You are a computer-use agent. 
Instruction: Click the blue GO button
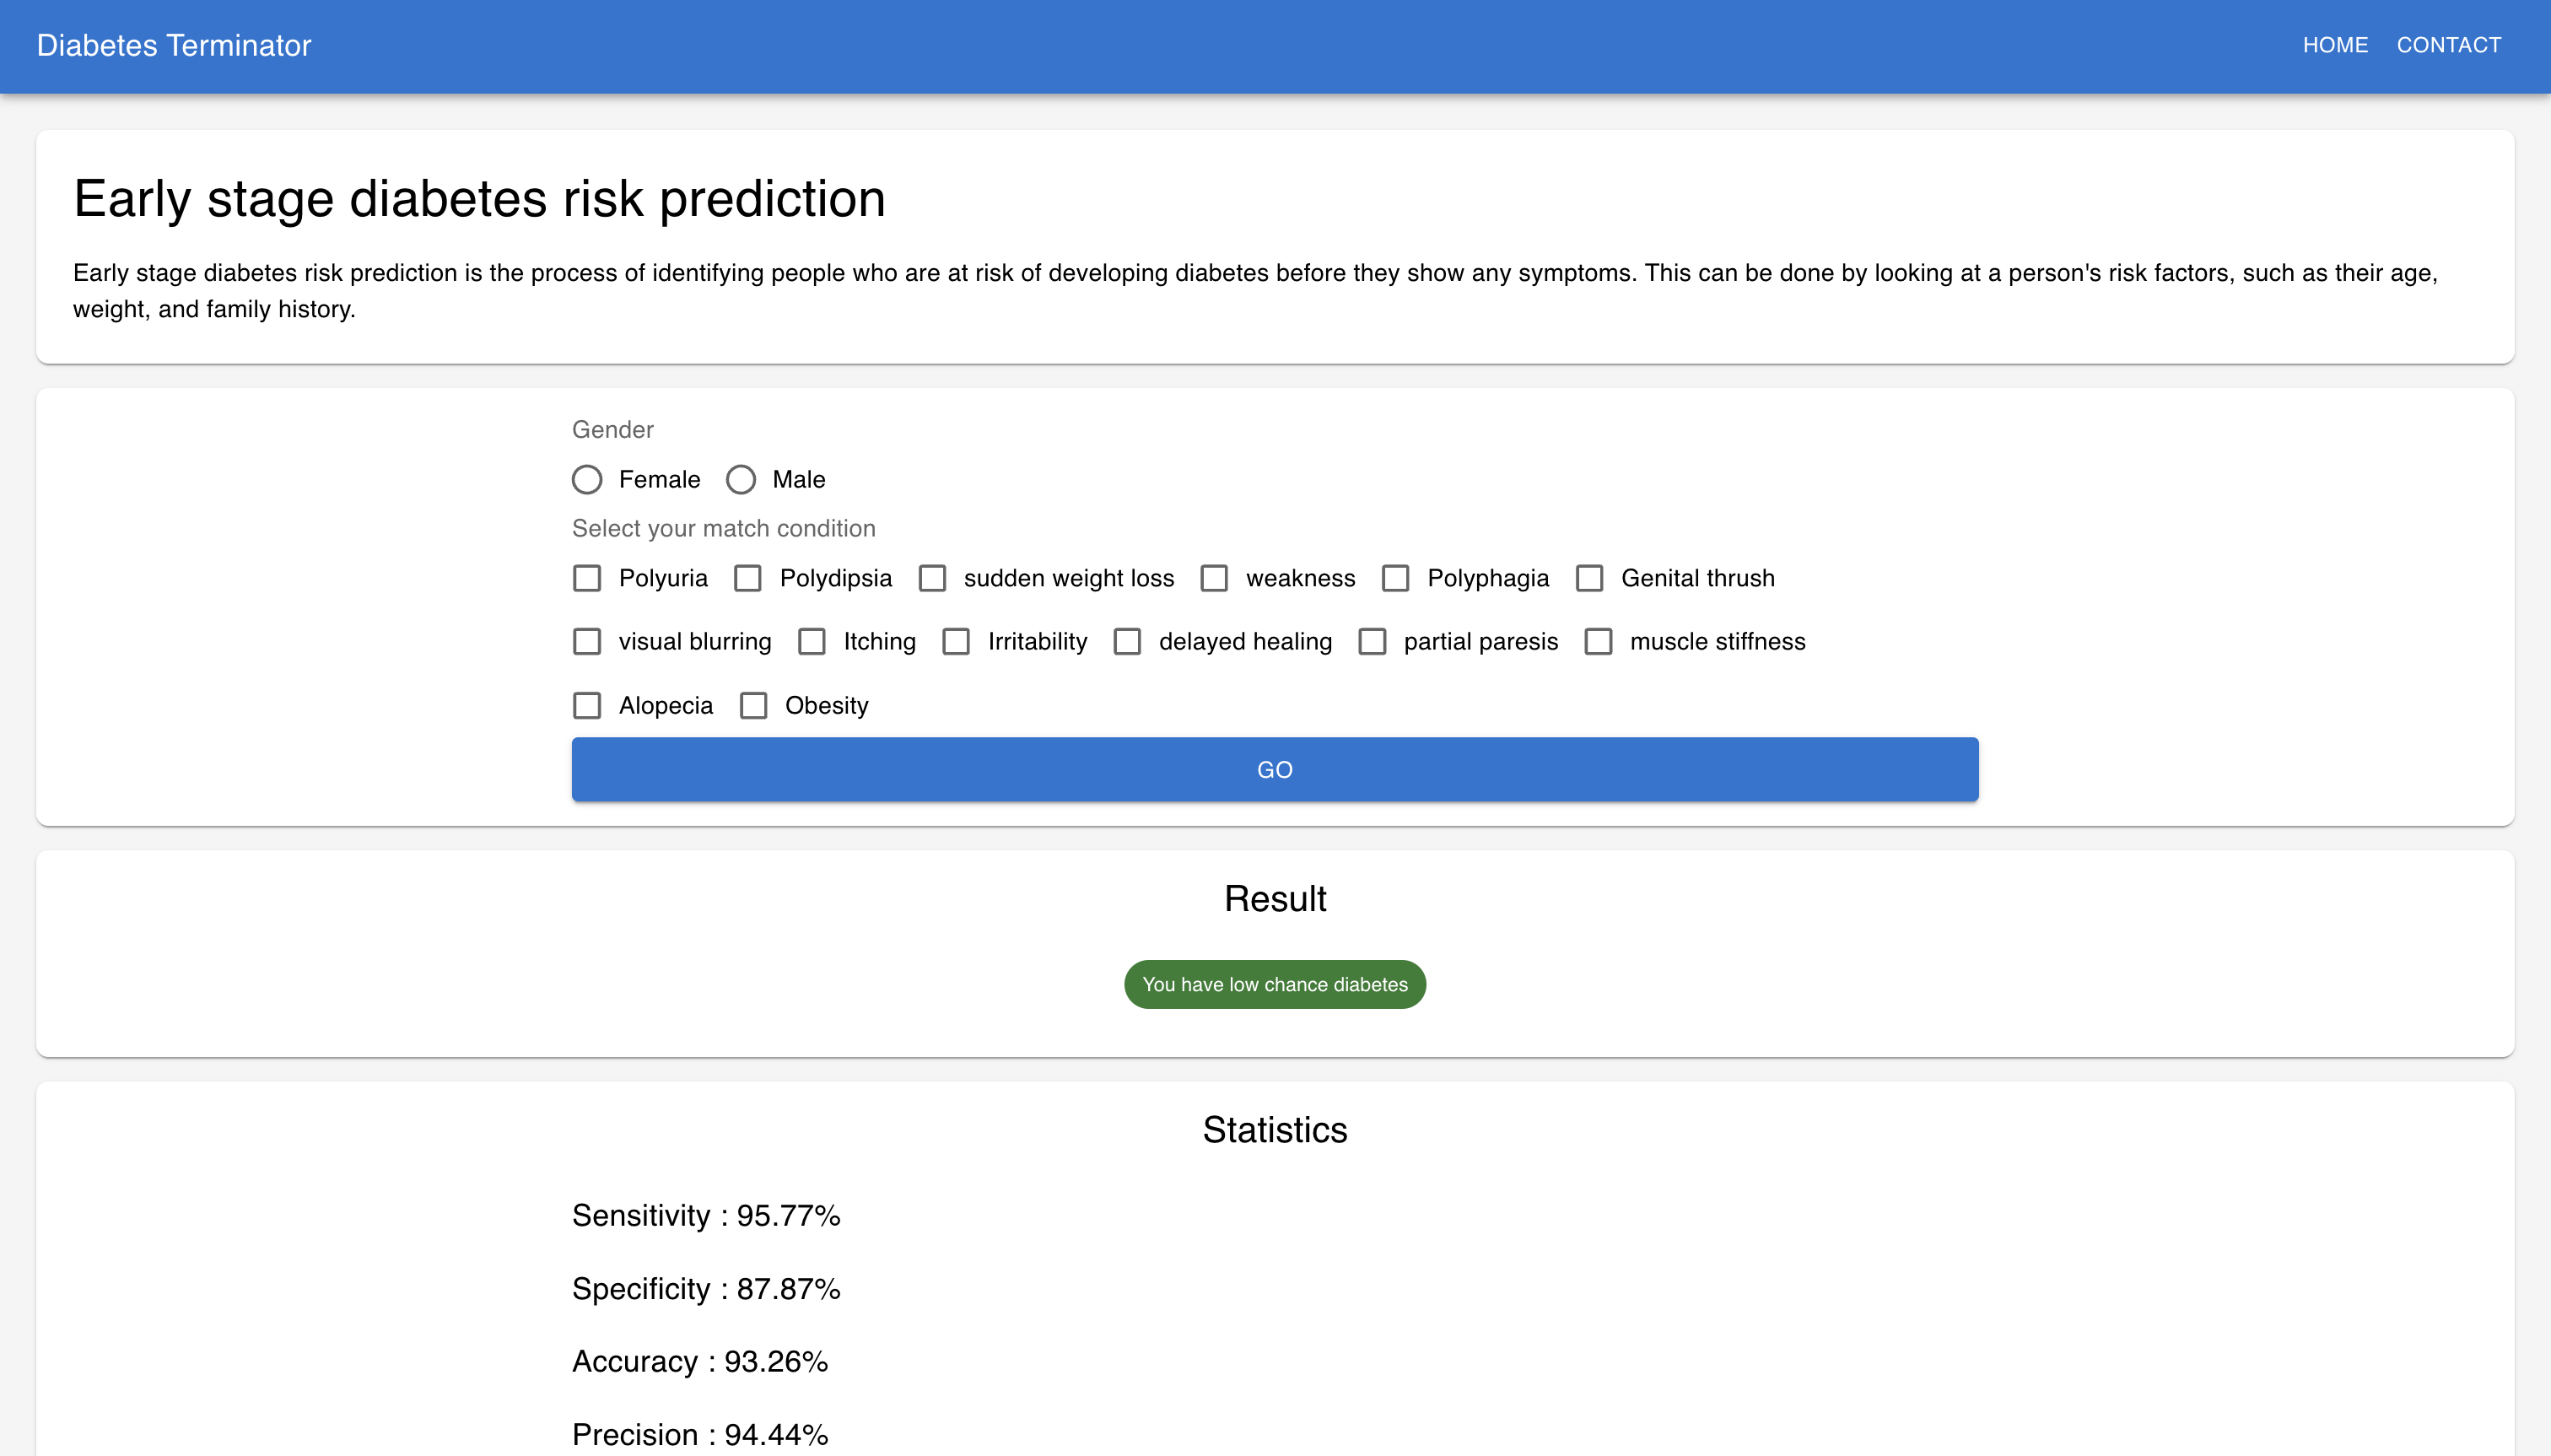(x=1275, y=770)
